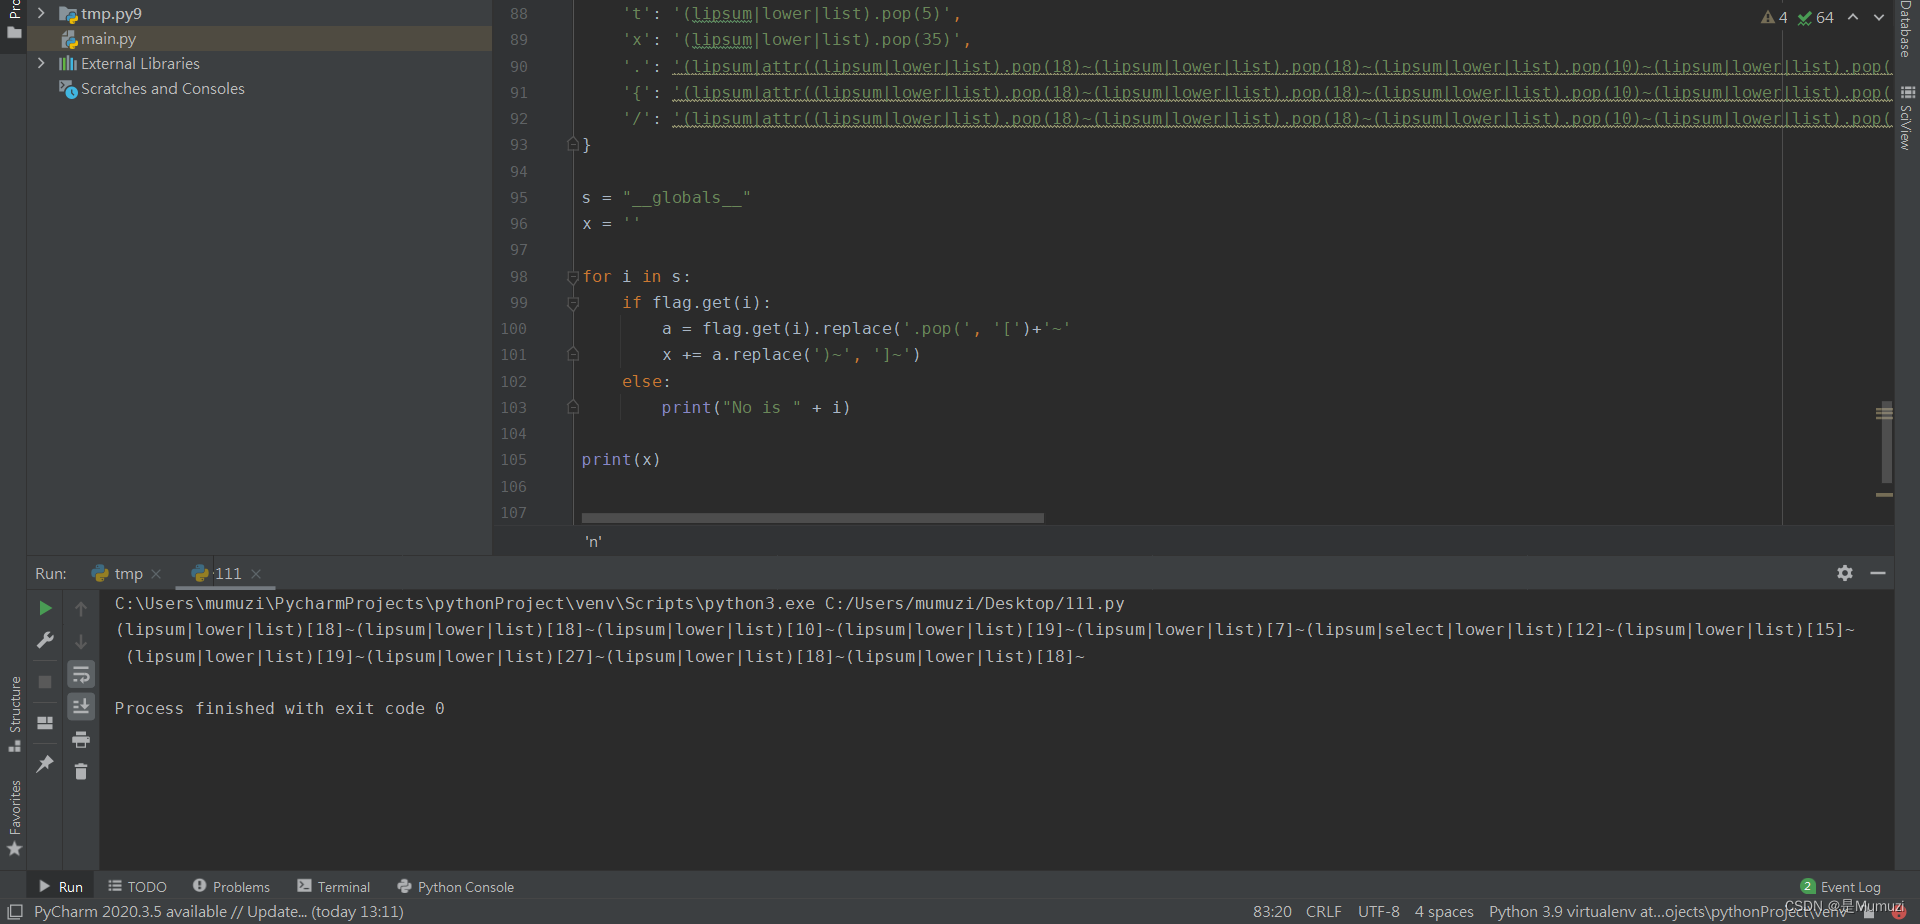Click the 'n' breadcrumb below the editor
The width and height of the screenshot is (1920, 924).
point(593,542)
